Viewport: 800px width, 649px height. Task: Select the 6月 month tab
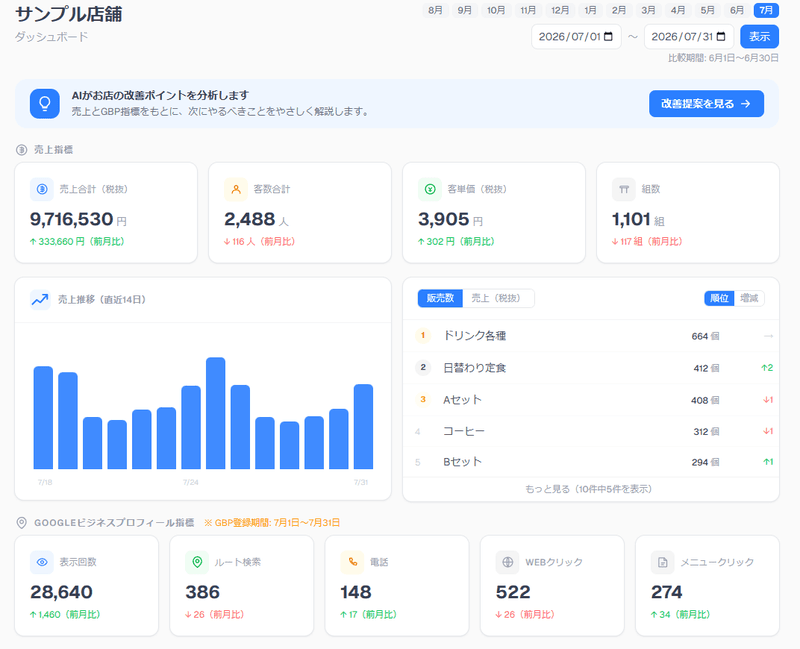(x=737, y=10)
